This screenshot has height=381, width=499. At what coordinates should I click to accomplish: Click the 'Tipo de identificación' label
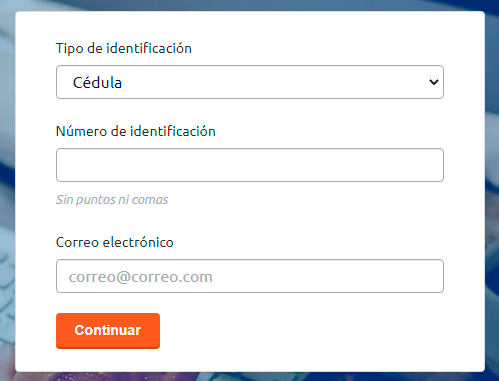pyautogui.click(x=124, y=48)
